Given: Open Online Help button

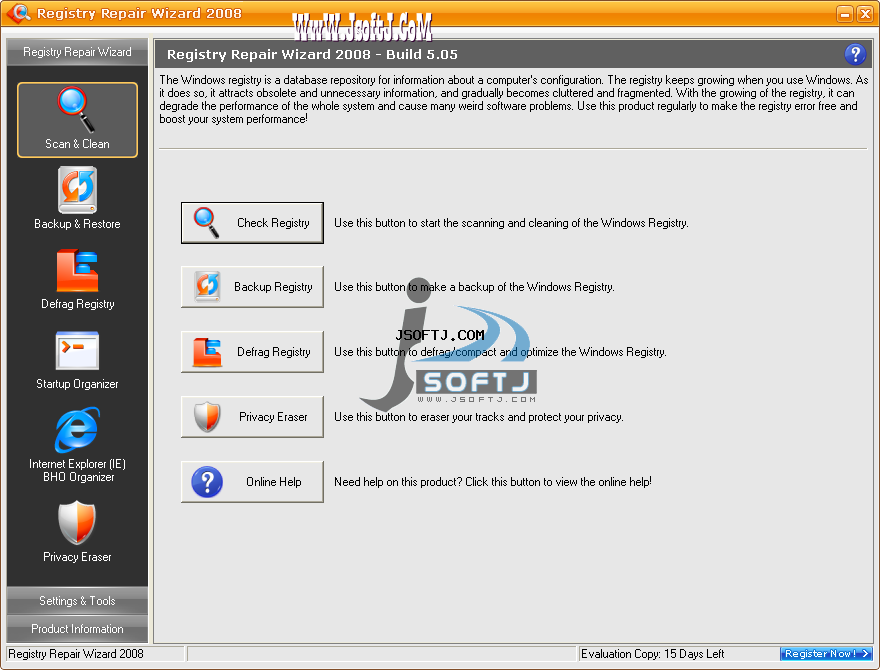Looking at the screenshot, I should point(252,482).
